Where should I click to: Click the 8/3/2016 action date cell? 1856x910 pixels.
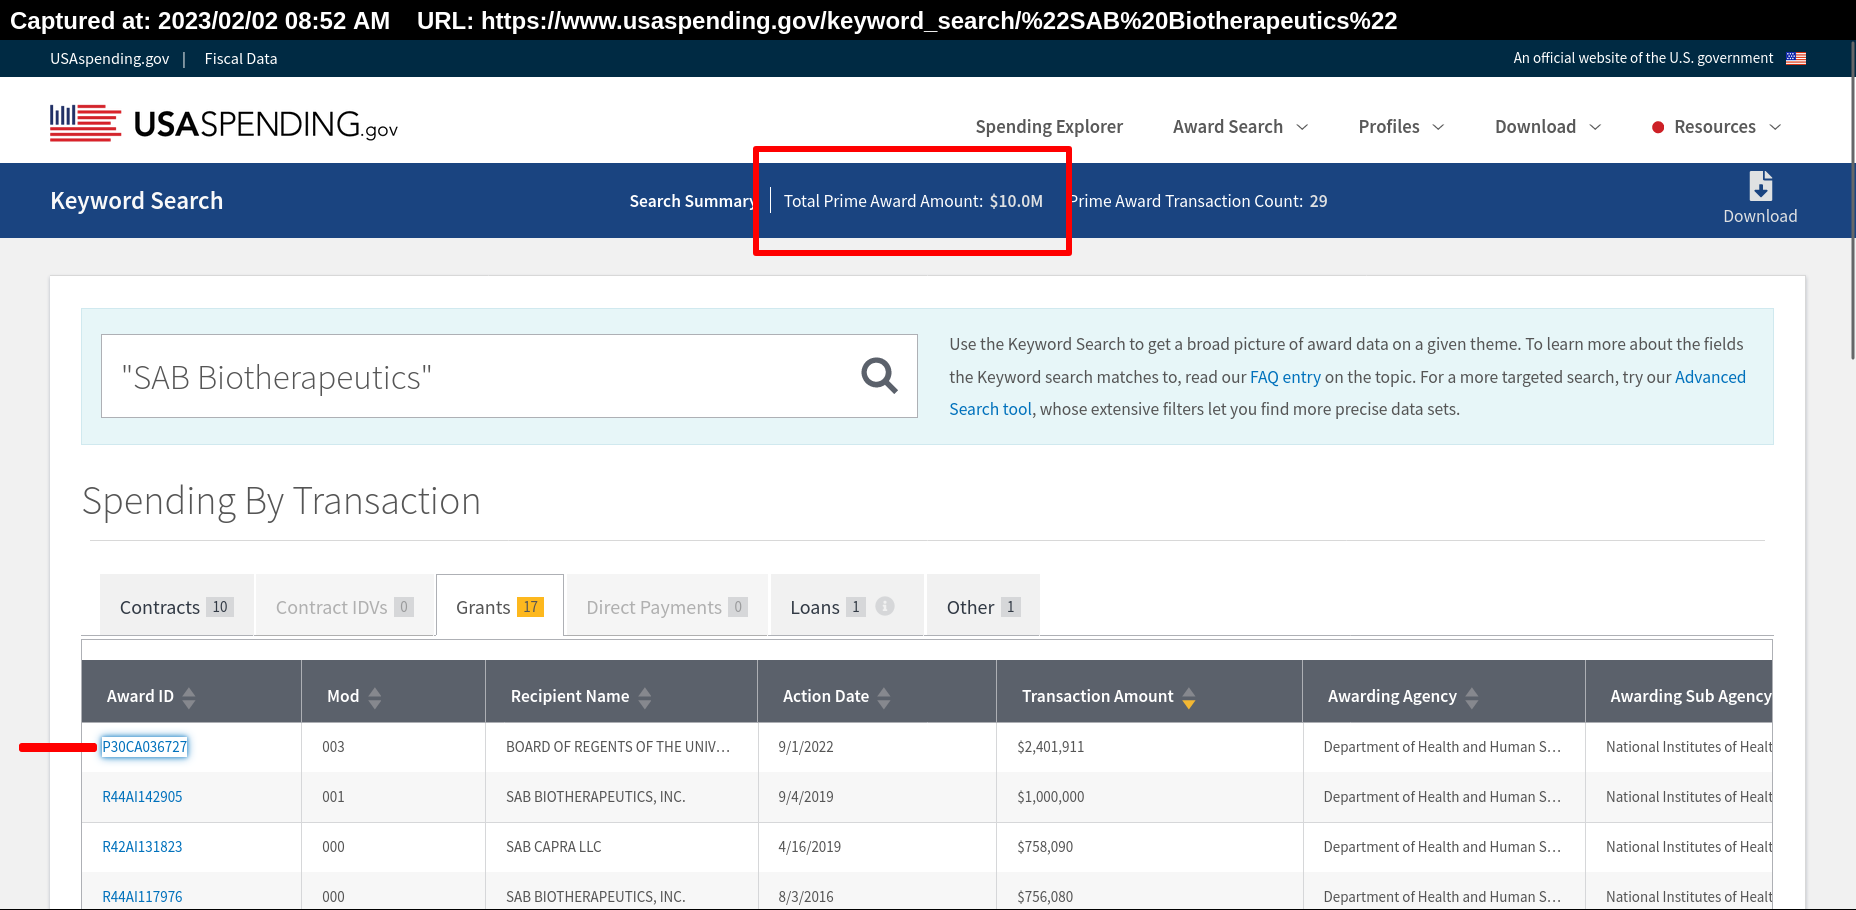click(877, 893)
